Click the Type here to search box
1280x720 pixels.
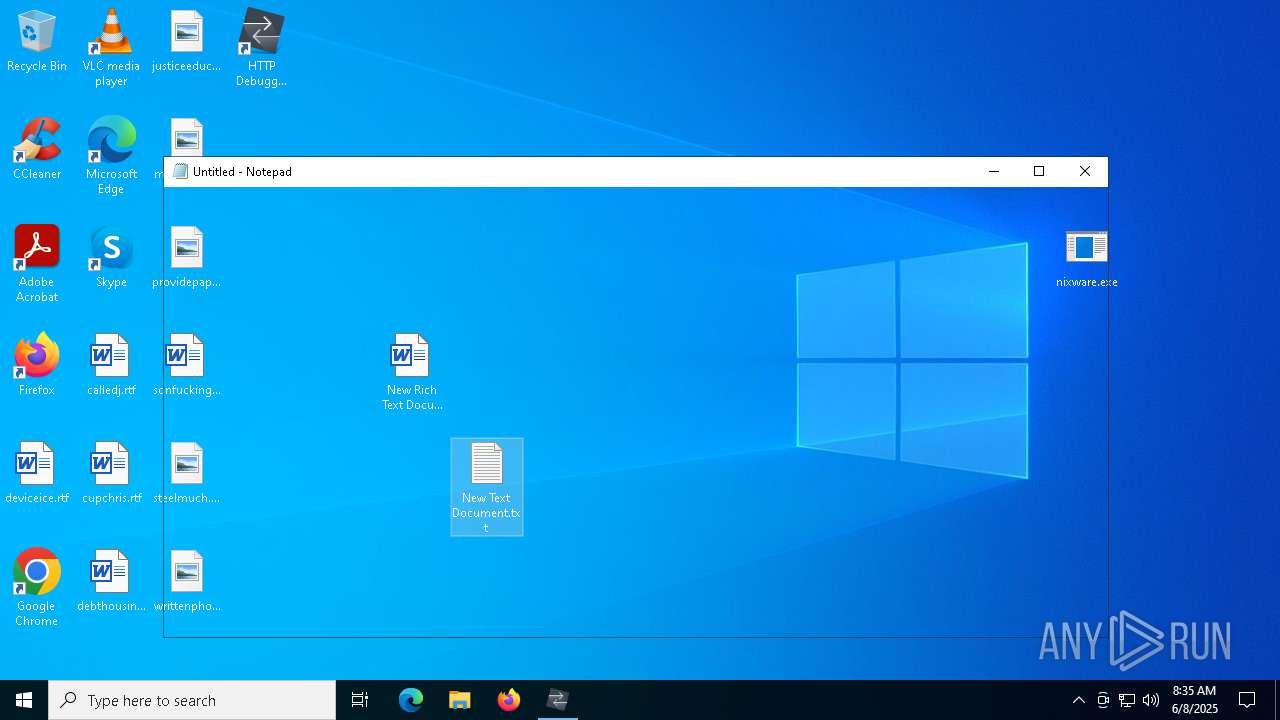click(x=192, y=700)
